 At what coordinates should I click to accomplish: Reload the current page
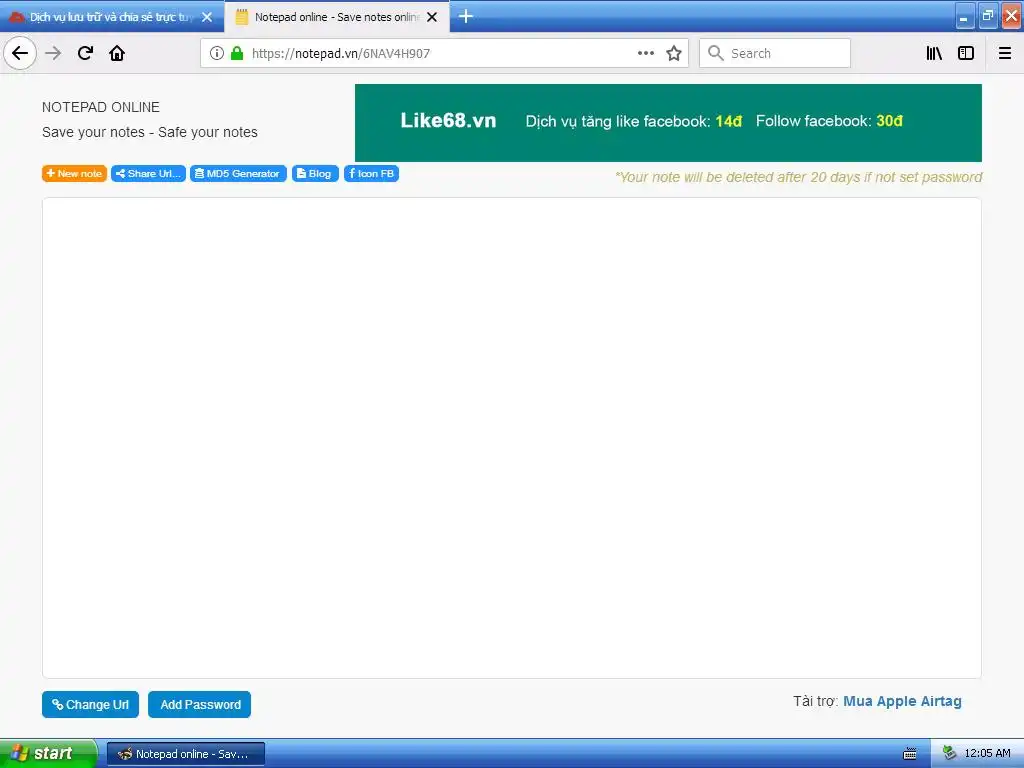86,53
